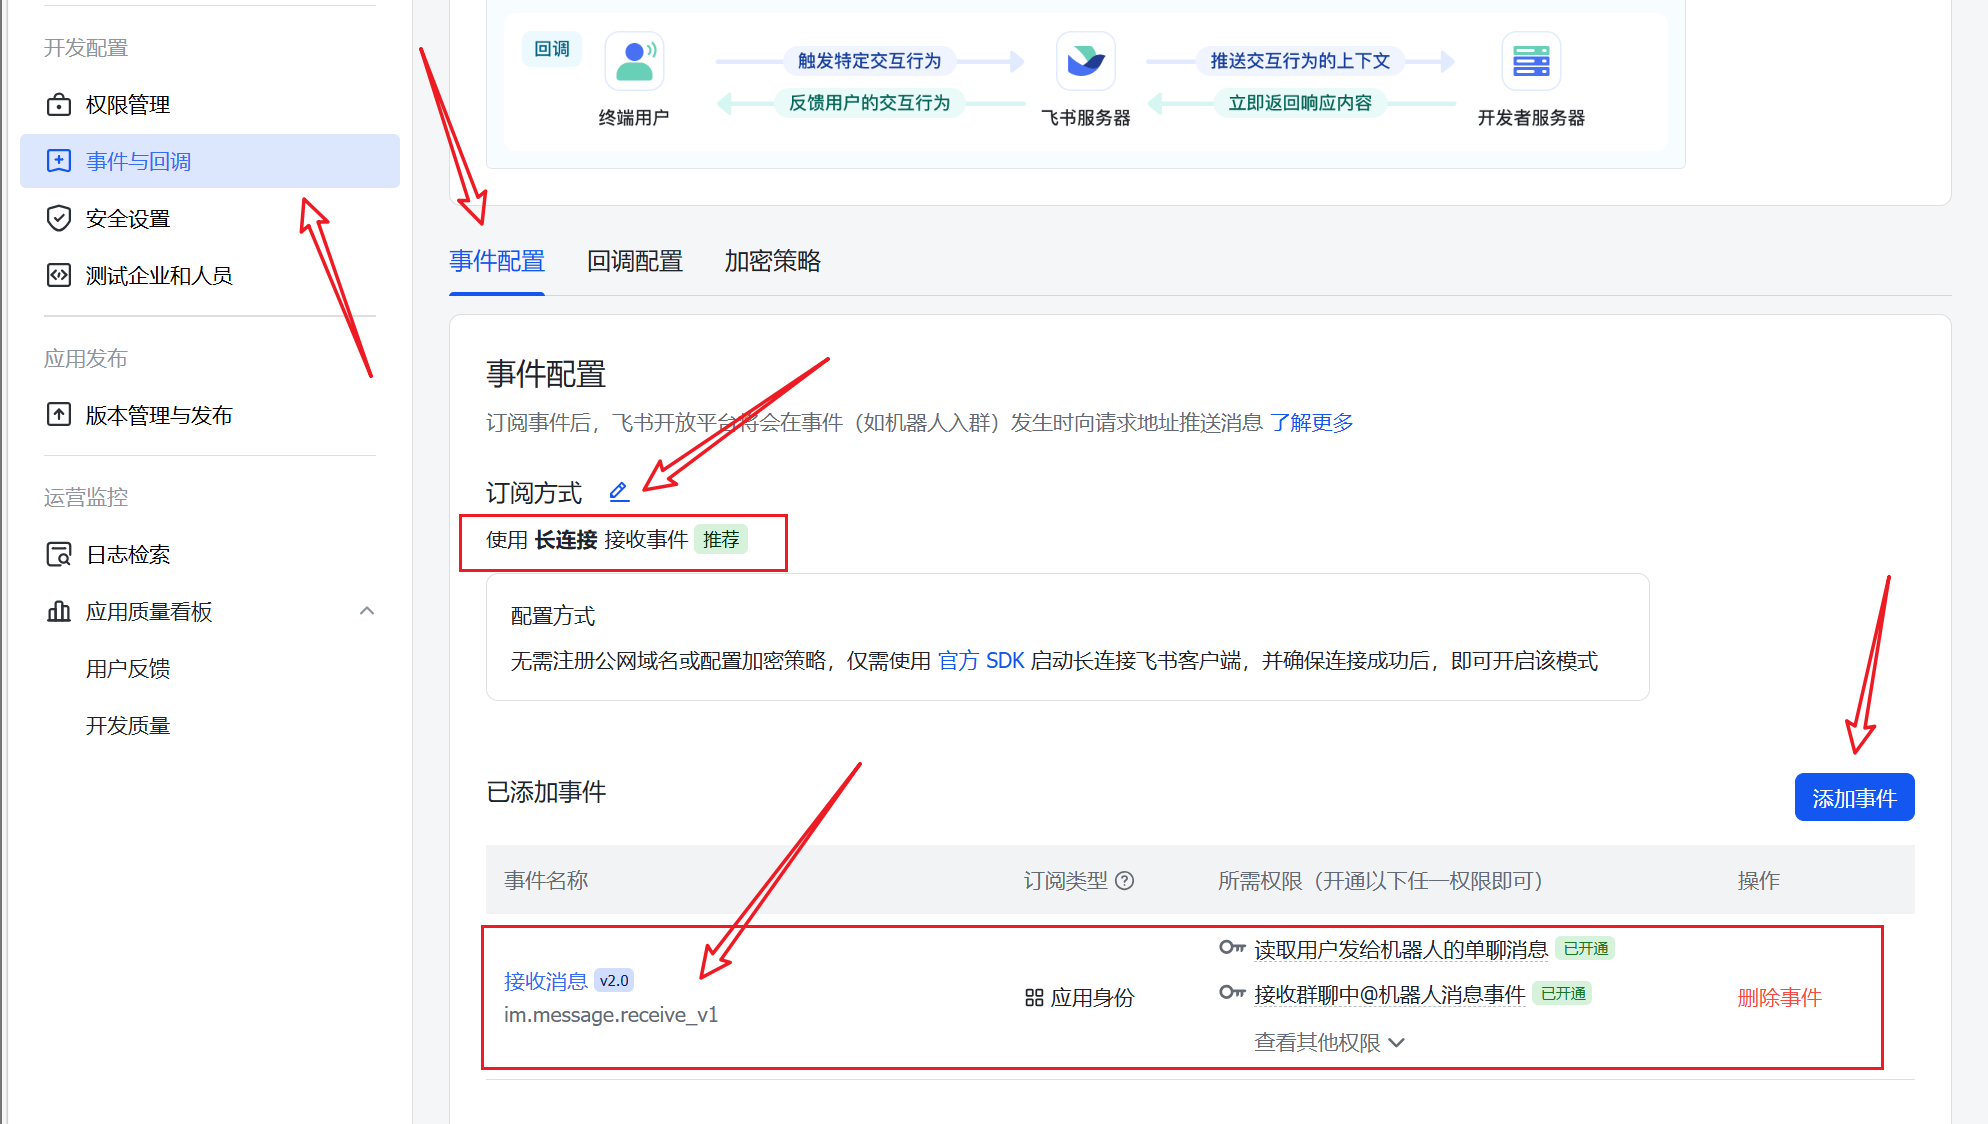Click the 日志检索 search icon
The height and width of the screenshot is (1124, 1988).
click(59, 554)
